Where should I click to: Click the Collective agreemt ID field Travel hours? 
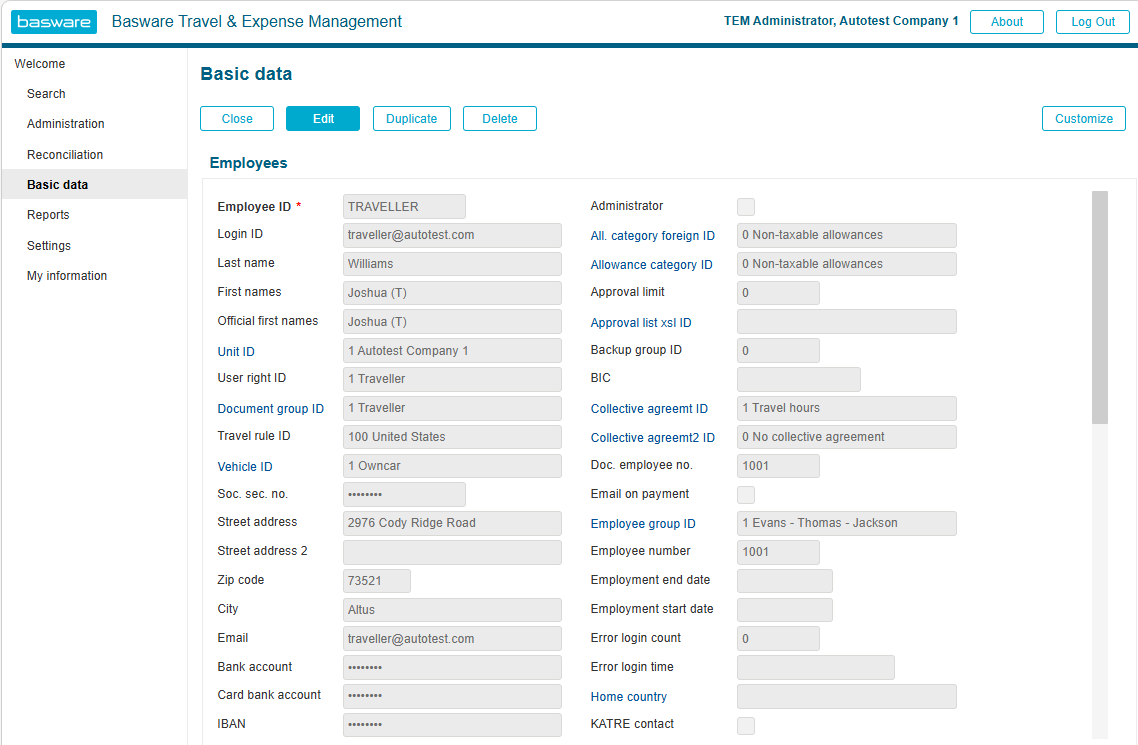pos(847,408)
